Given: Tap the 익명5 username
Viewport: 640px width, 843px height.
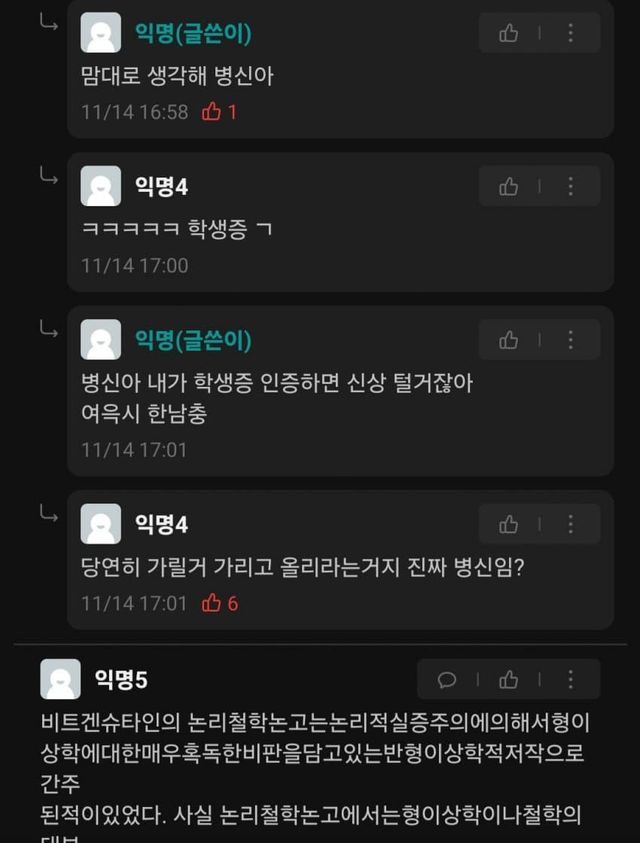Looking at the screenshot, I should (121, 680).
